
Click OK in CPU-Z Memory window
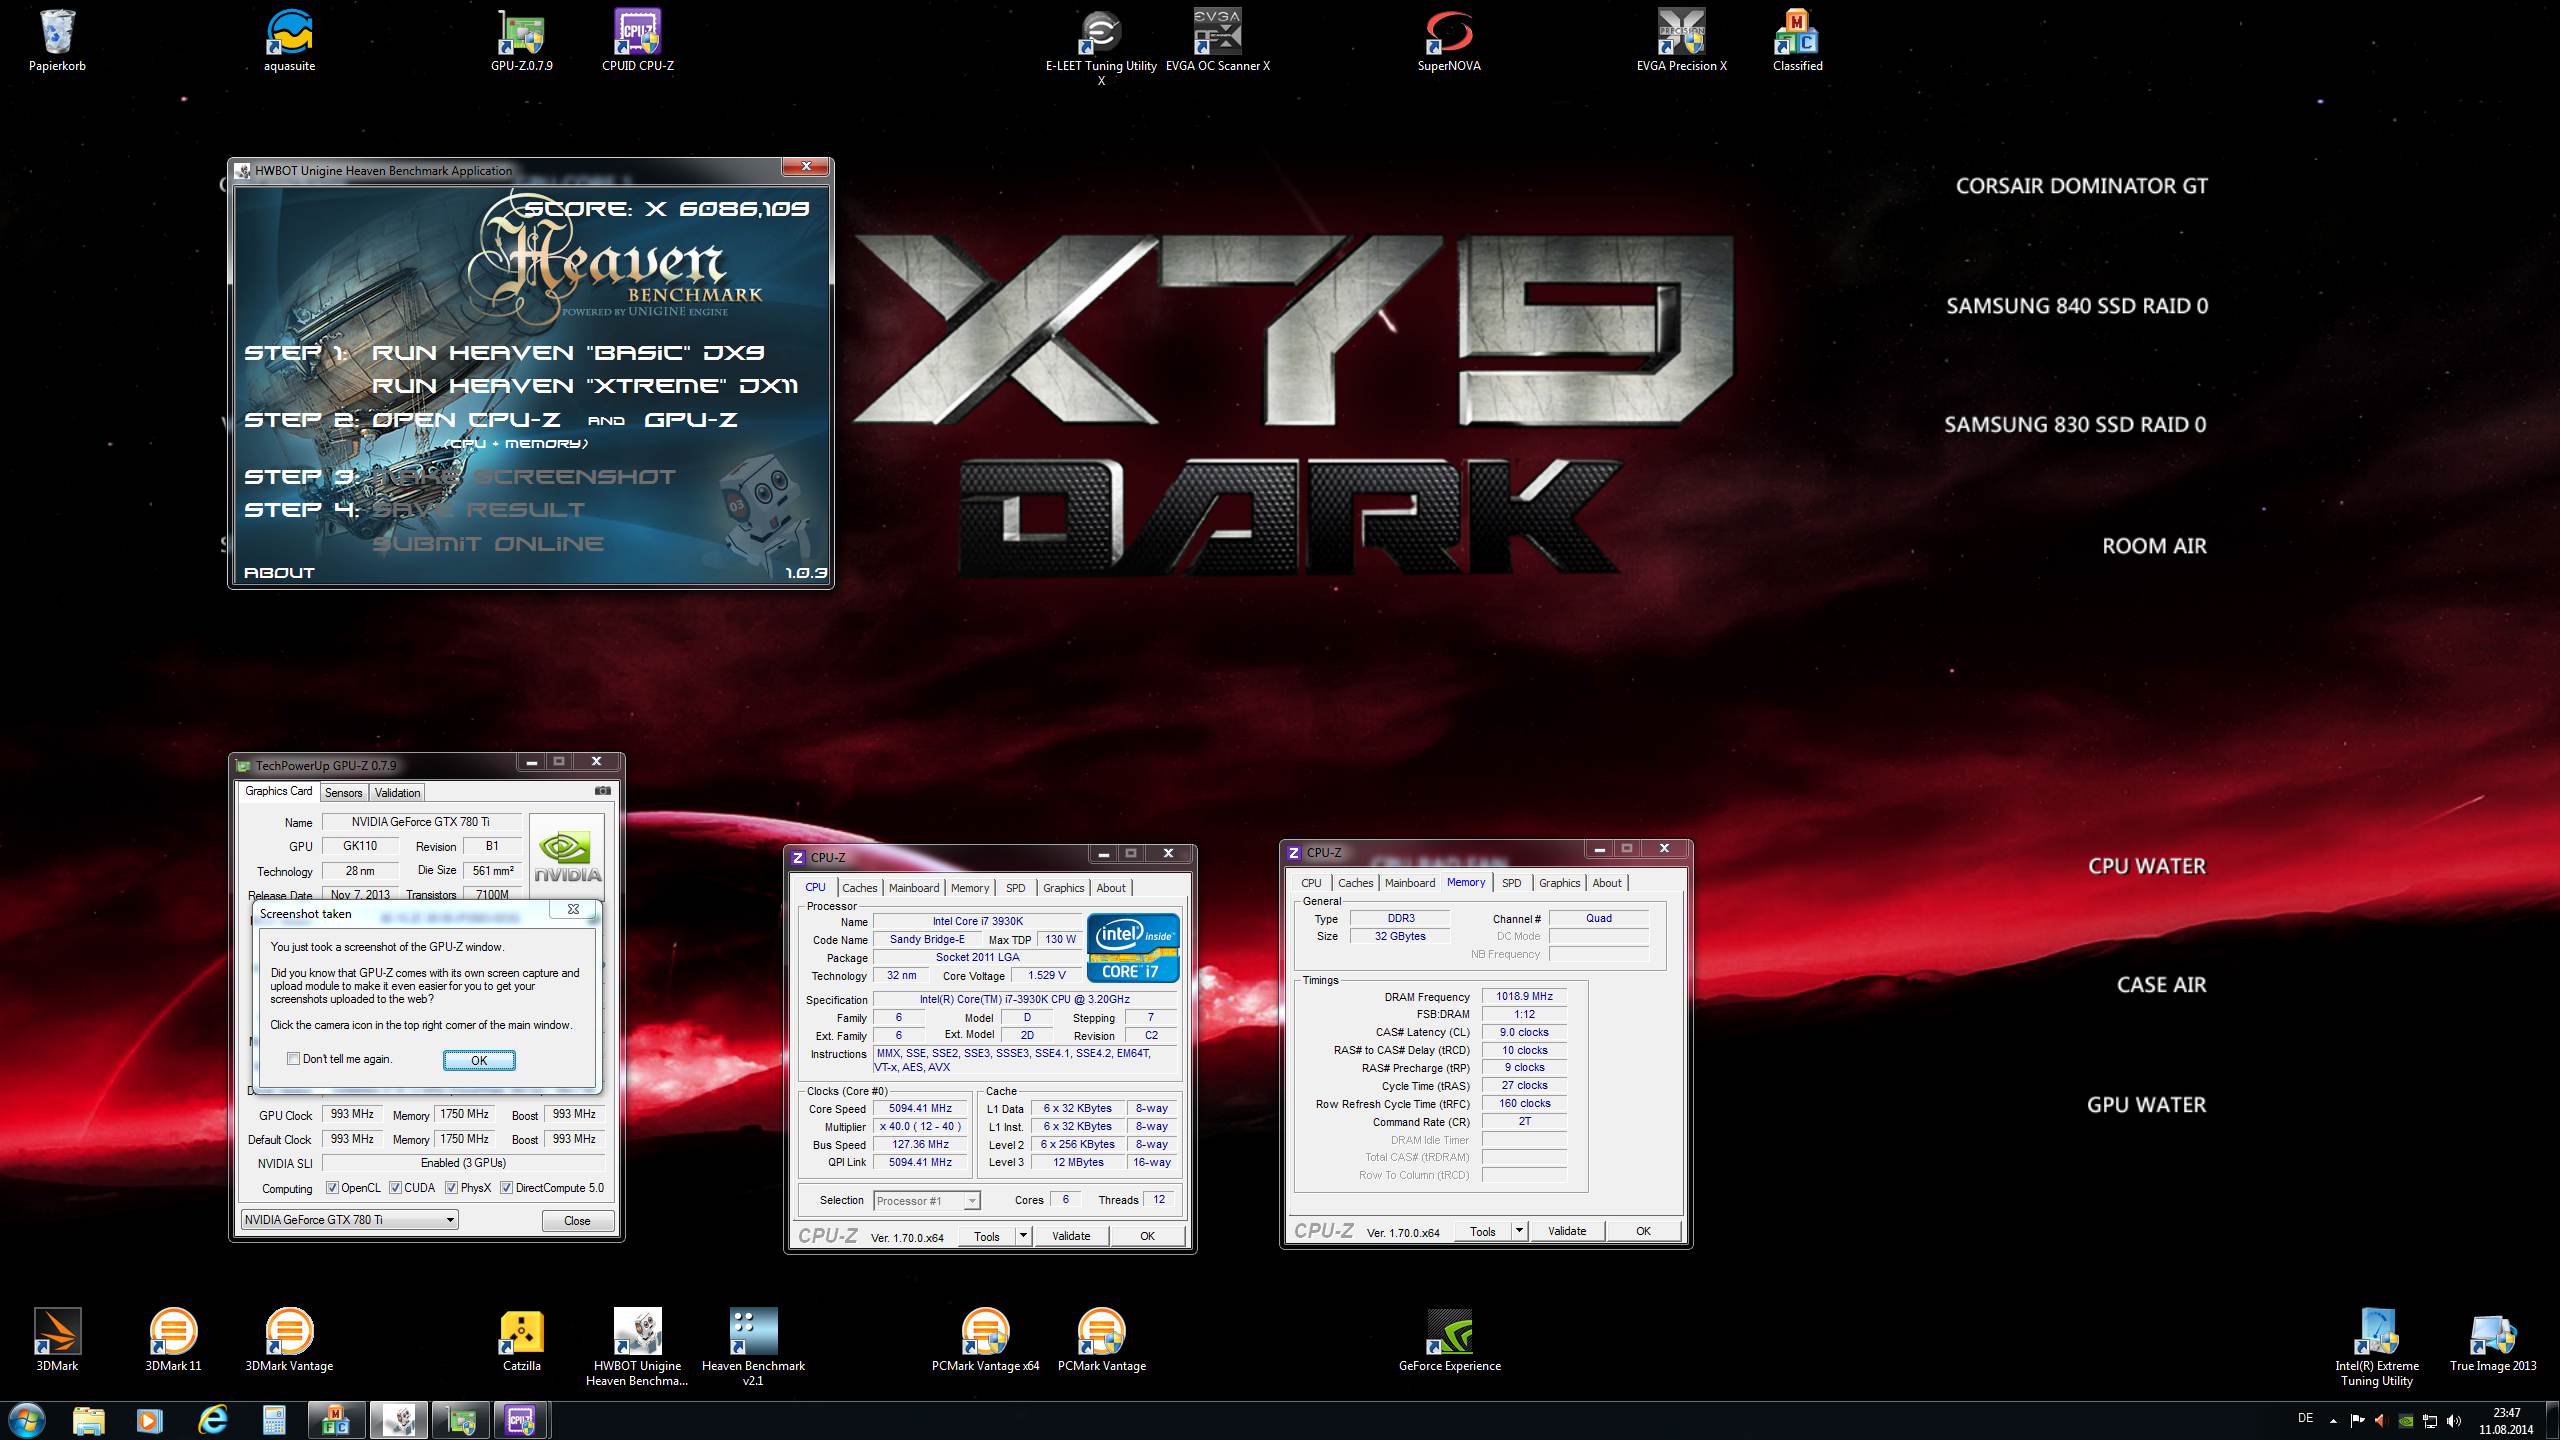(1643, 1231)
